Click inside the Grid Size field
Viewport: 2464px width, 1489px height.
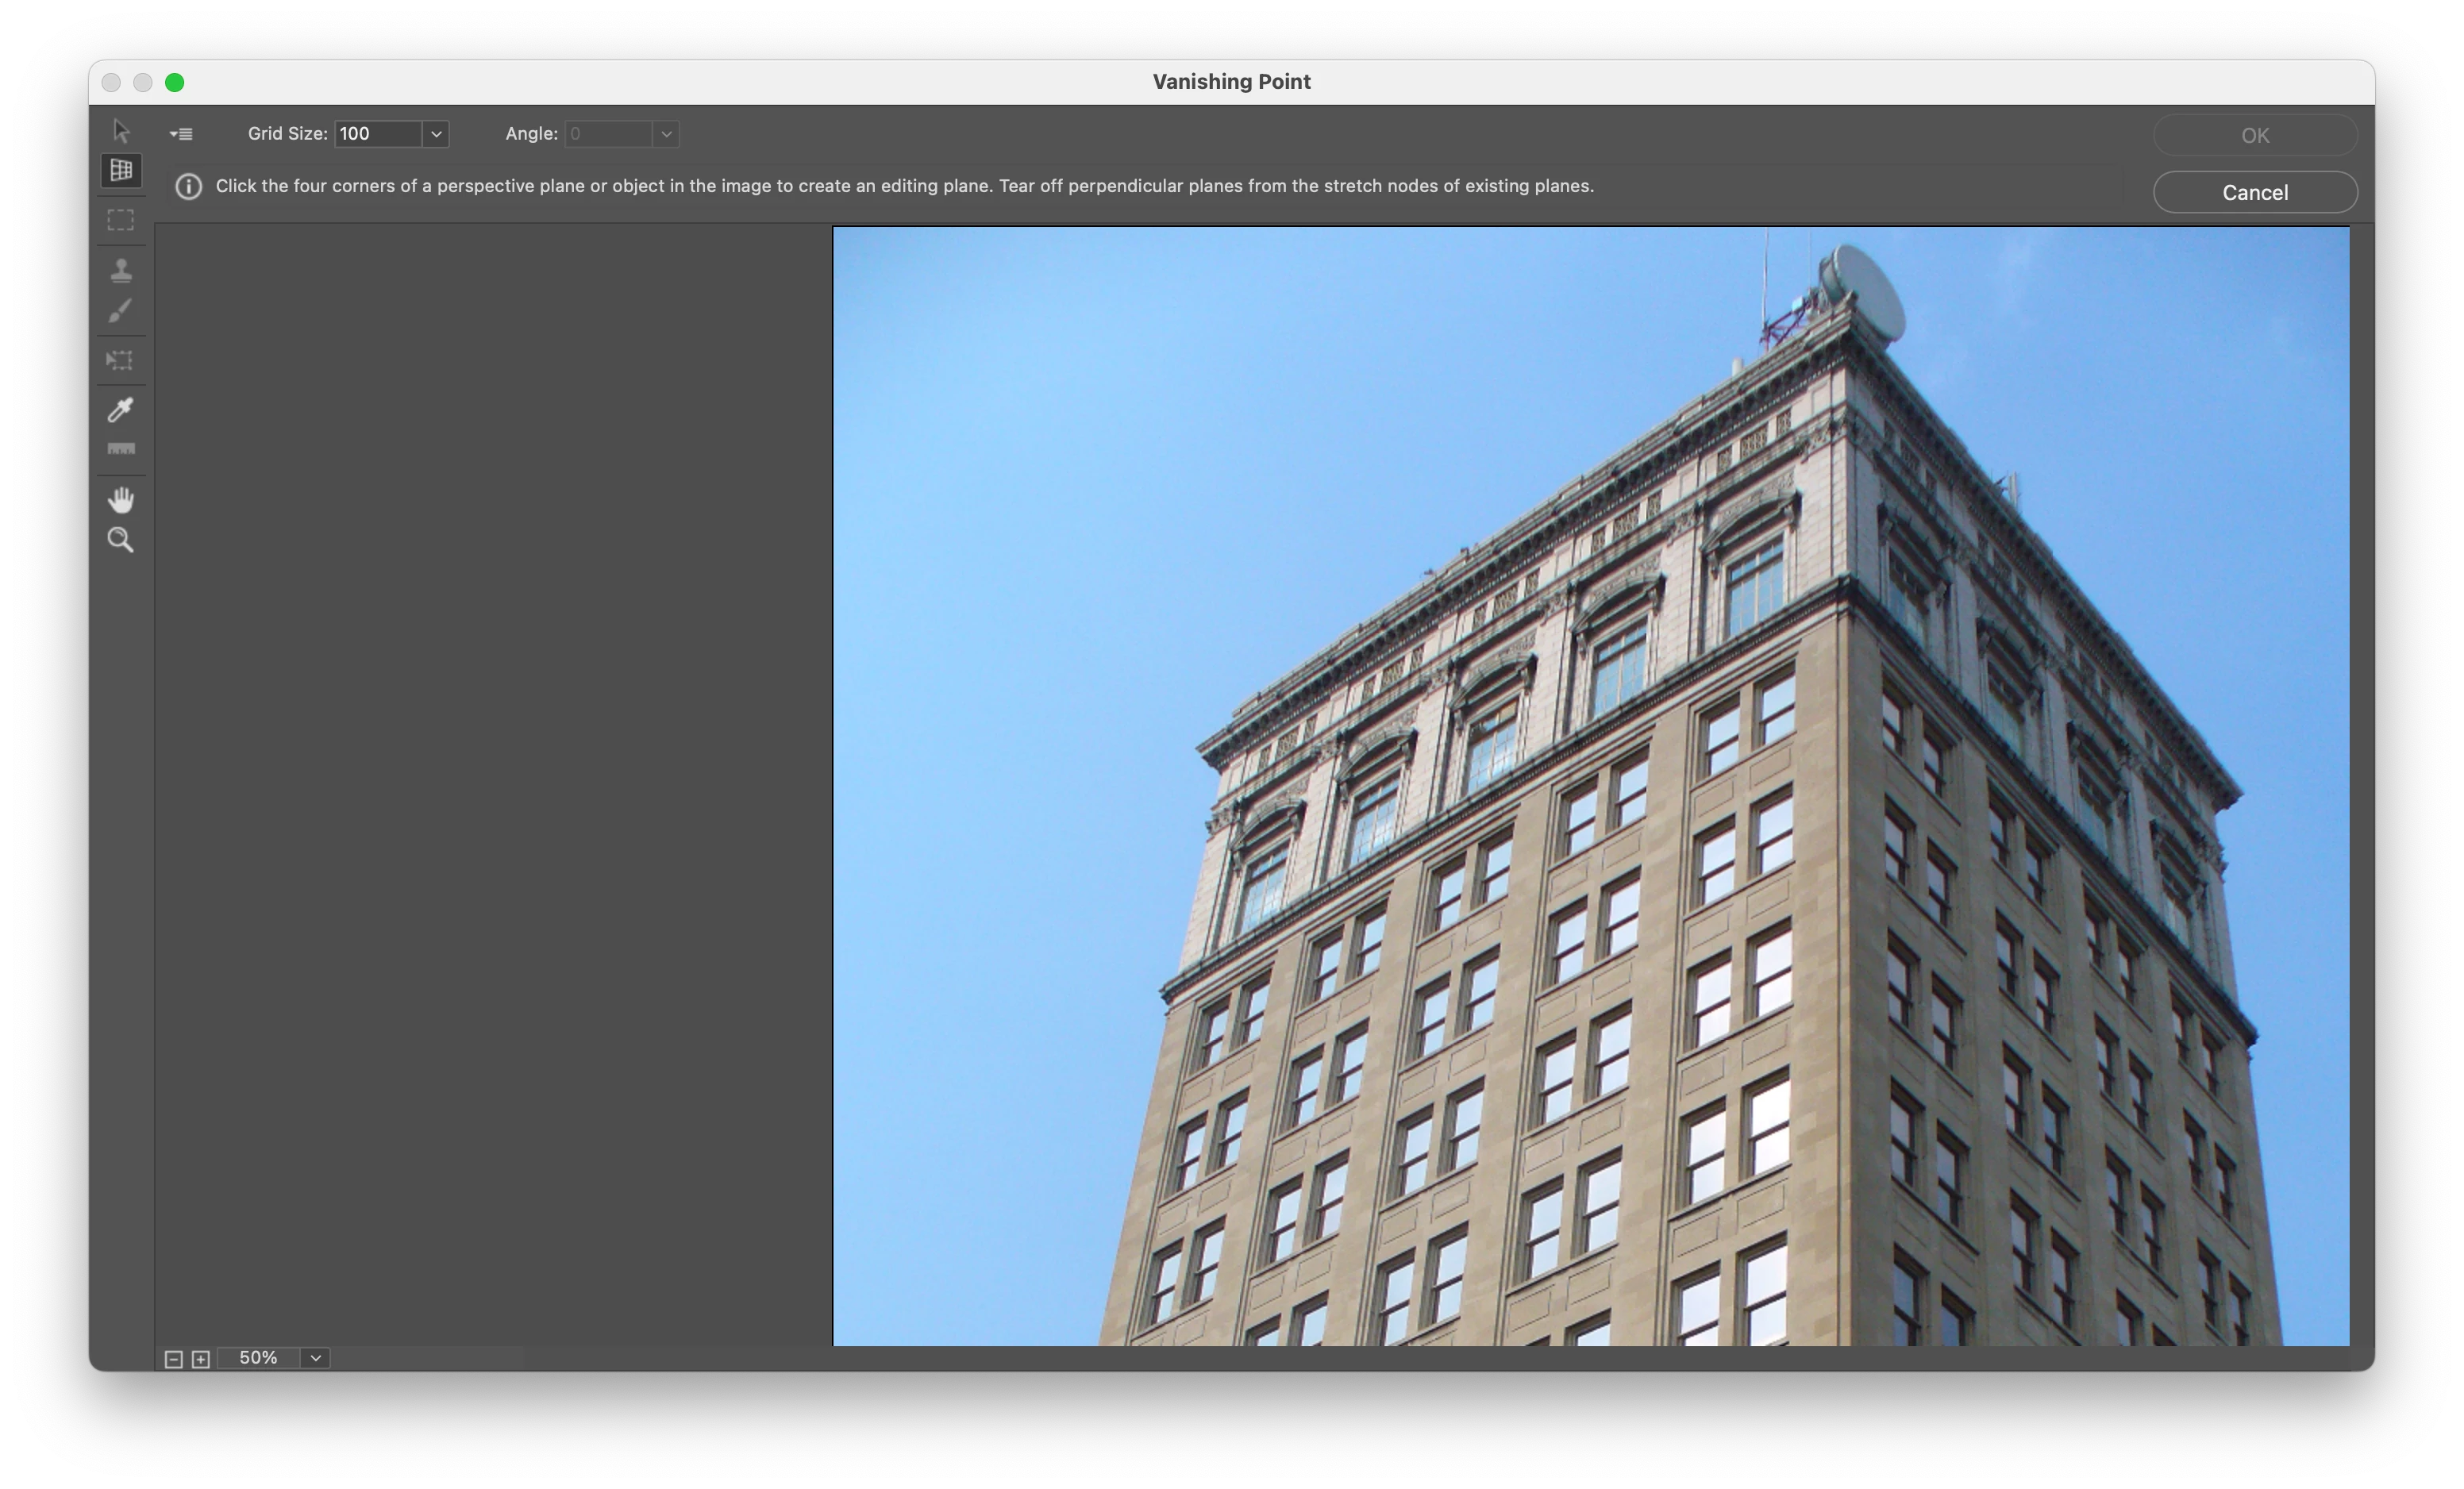[378, 134]
